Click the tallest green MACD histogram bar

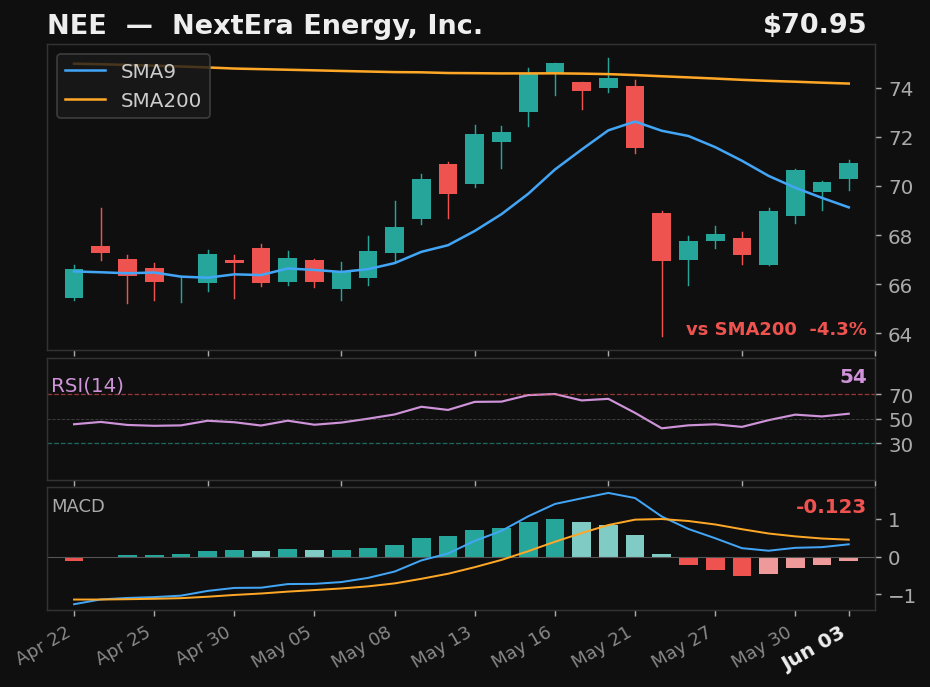click(x=555, y=538)
